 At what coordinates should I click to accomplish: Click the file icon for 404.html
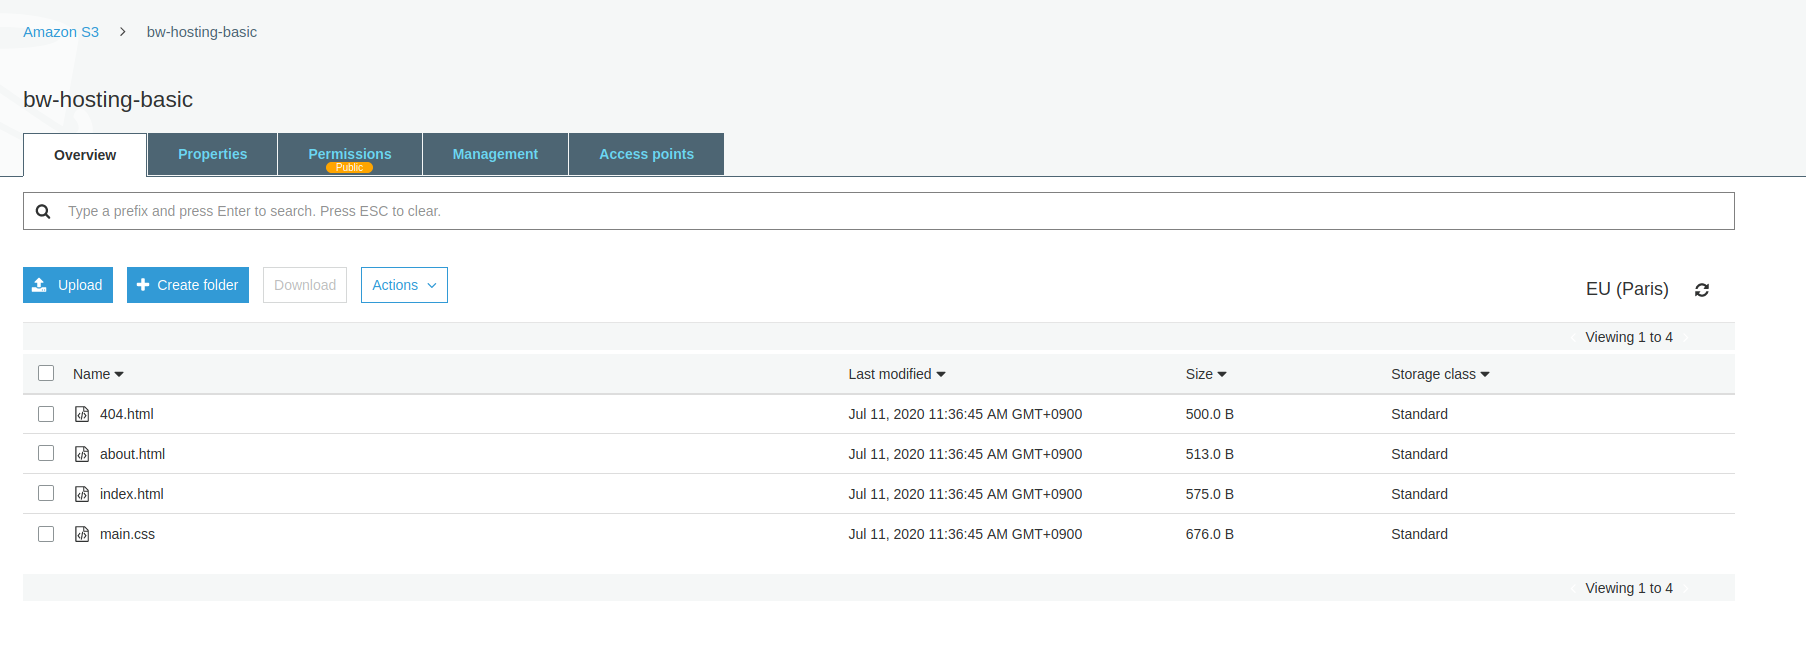coord(82,414)
